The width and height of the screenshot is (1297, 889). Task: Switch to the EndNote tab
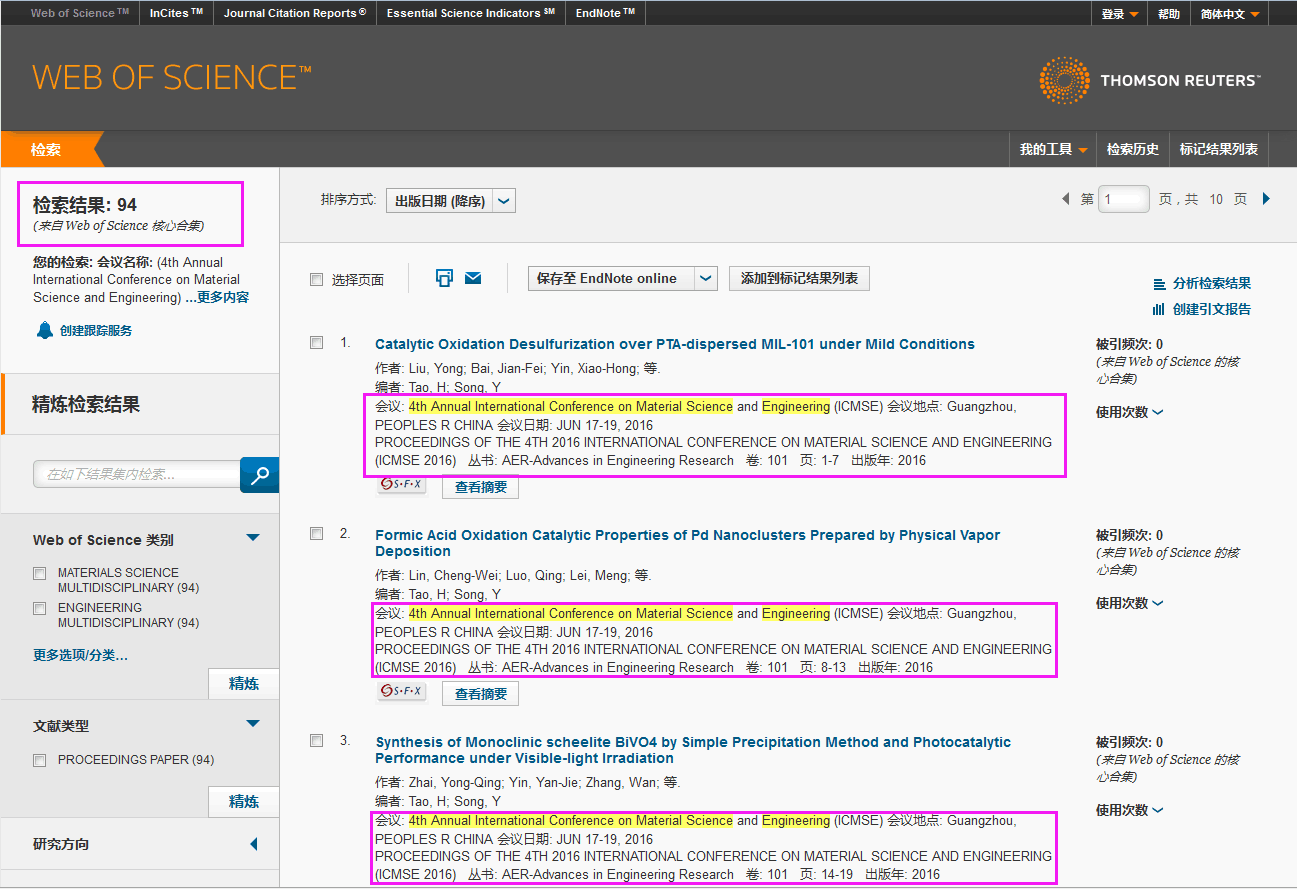[x=604, y=13]
